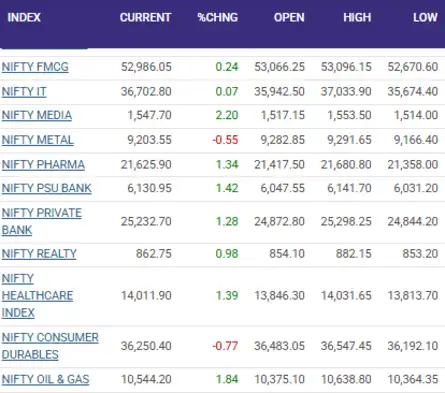Select the 1.84 change for OIL & GAS
445x393 pixels.
pos(227,379)
